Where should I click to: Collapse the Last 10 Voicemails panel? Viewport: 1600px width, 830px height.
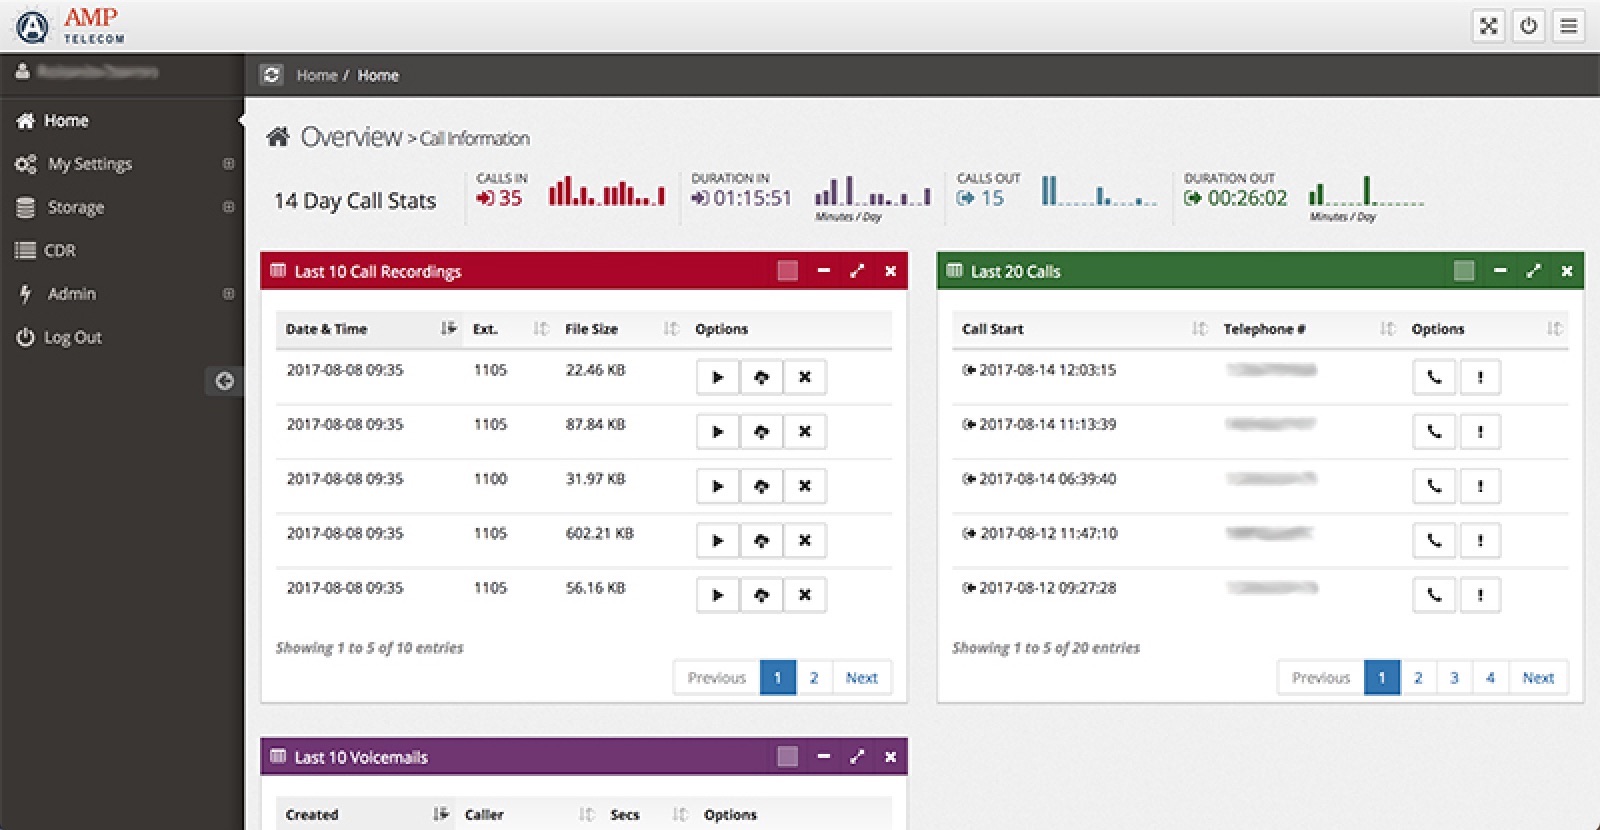823,757
